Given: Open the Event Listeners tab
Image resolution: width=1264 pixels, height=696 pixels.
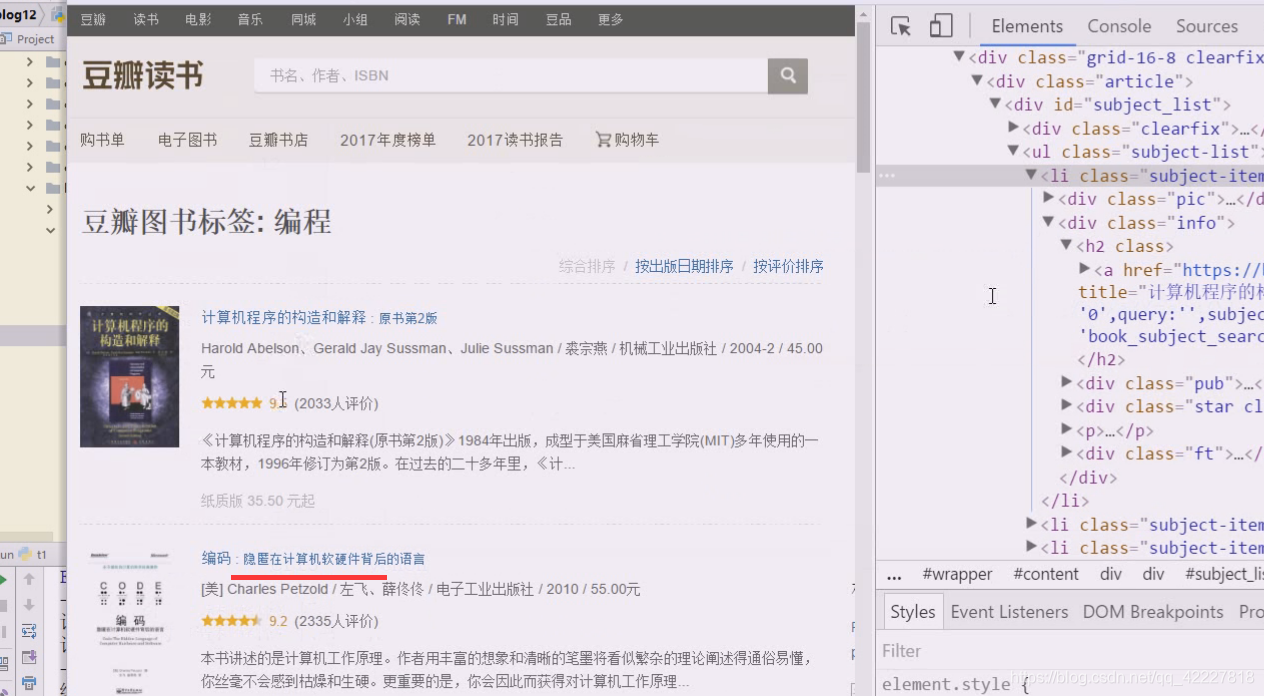Looking at the screenshot, I should pos(1009,612).
